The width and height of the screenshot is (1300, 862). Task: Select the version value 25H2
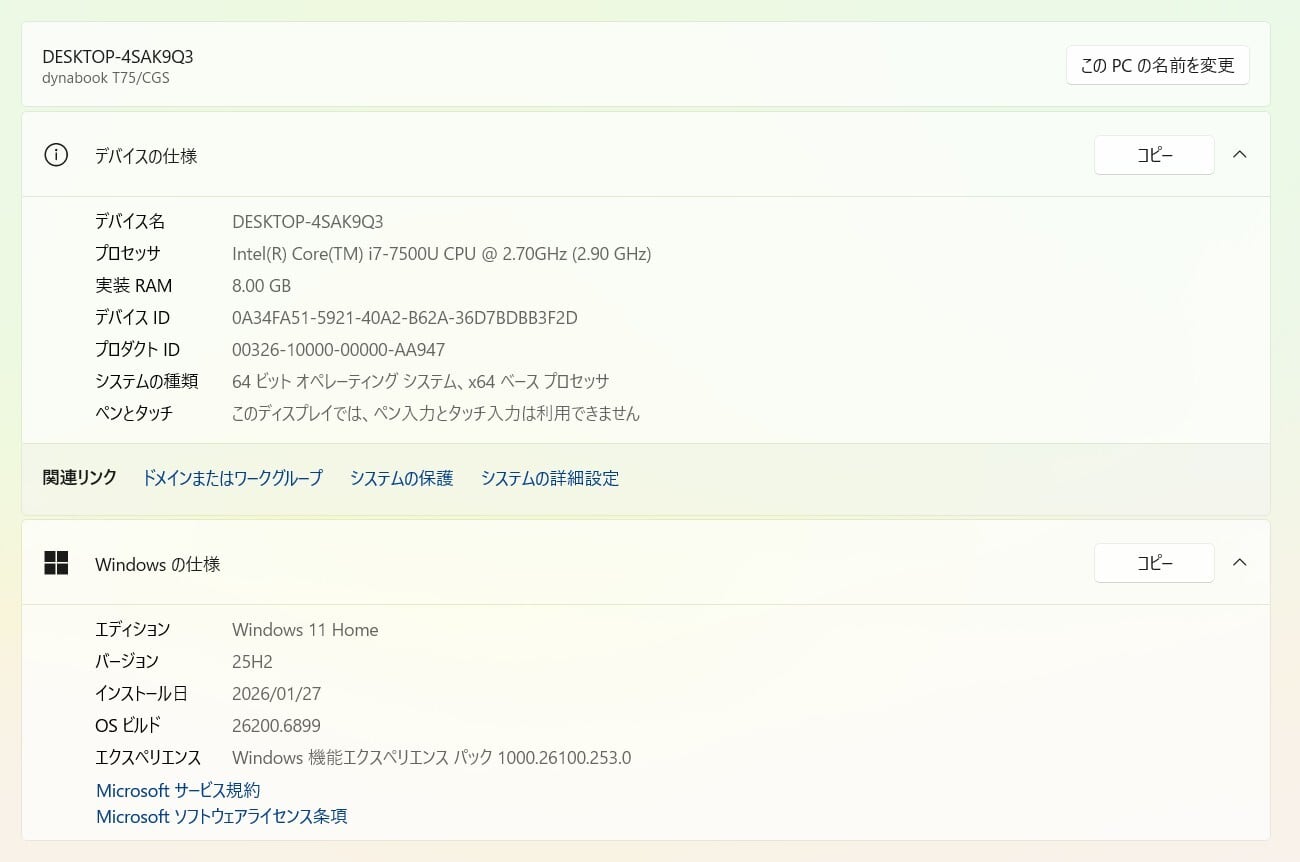(253, 661)
